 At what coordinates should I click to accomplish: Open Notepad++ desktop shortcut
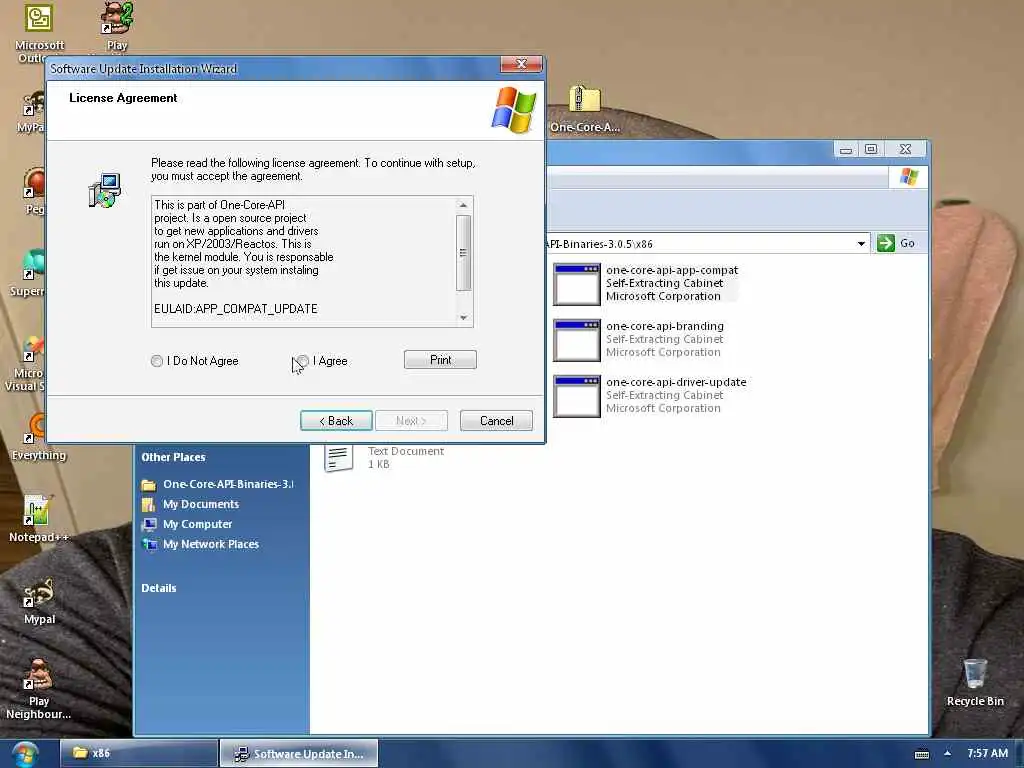coord(37,519)
